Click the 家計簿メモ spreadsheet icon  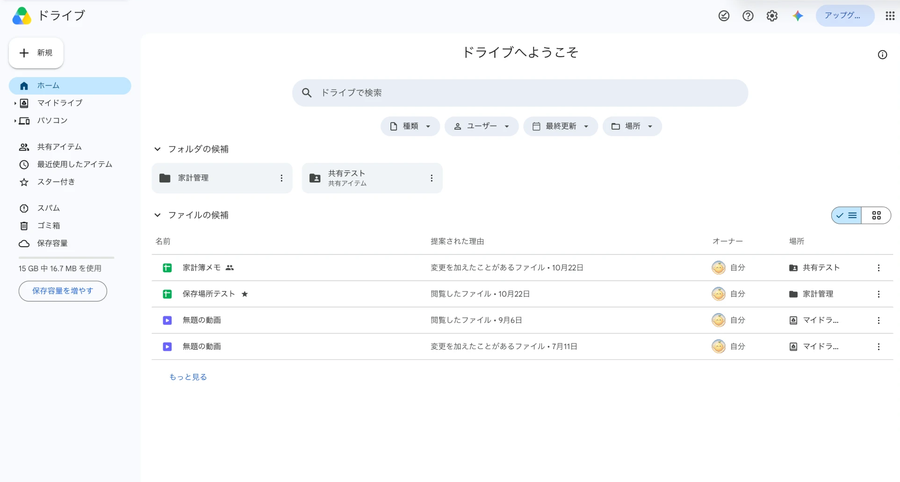point(167,267)
